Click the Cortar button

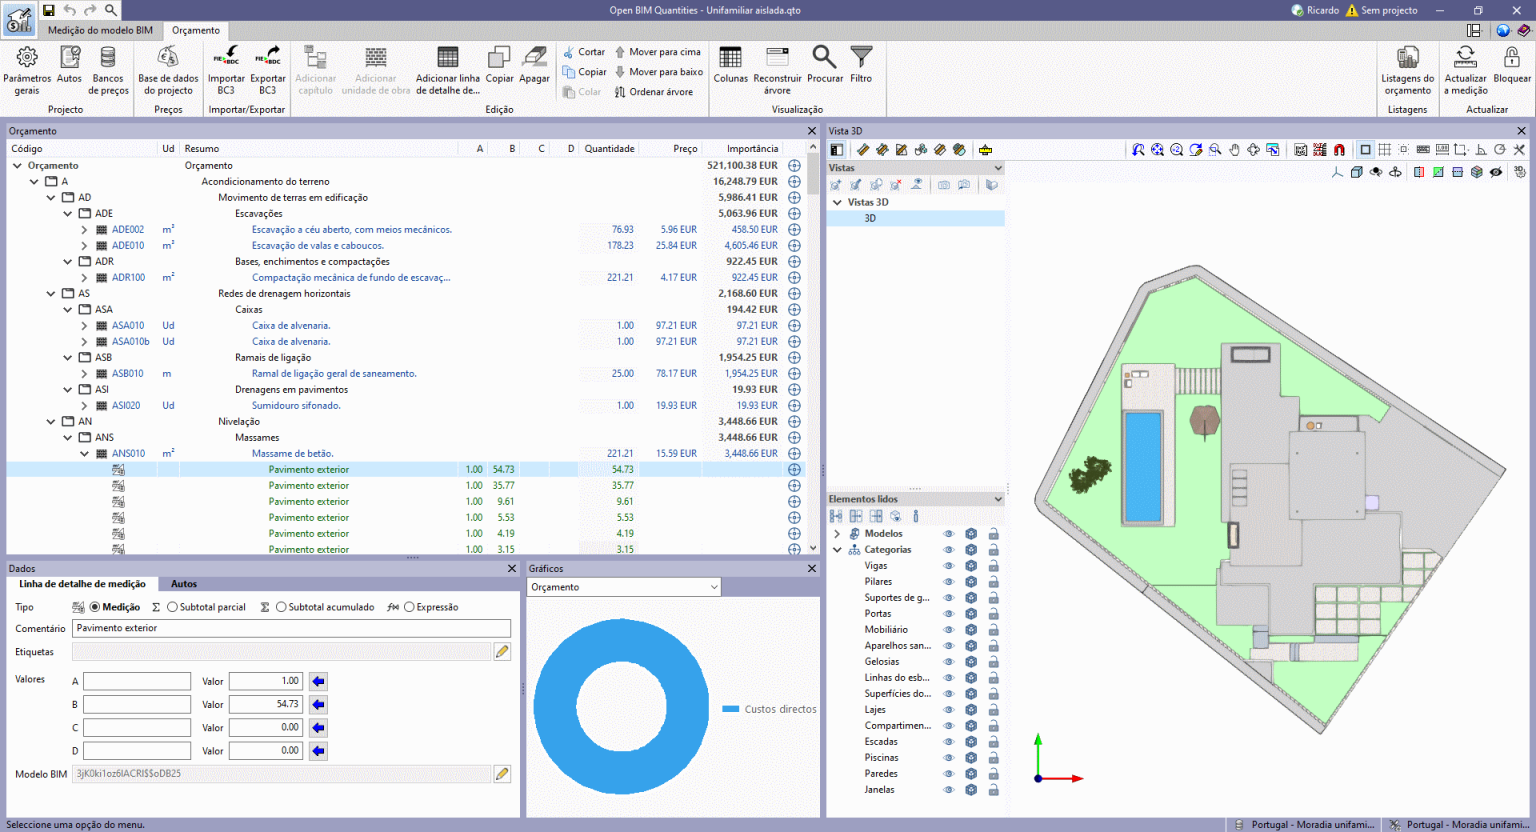coord(584,52)
